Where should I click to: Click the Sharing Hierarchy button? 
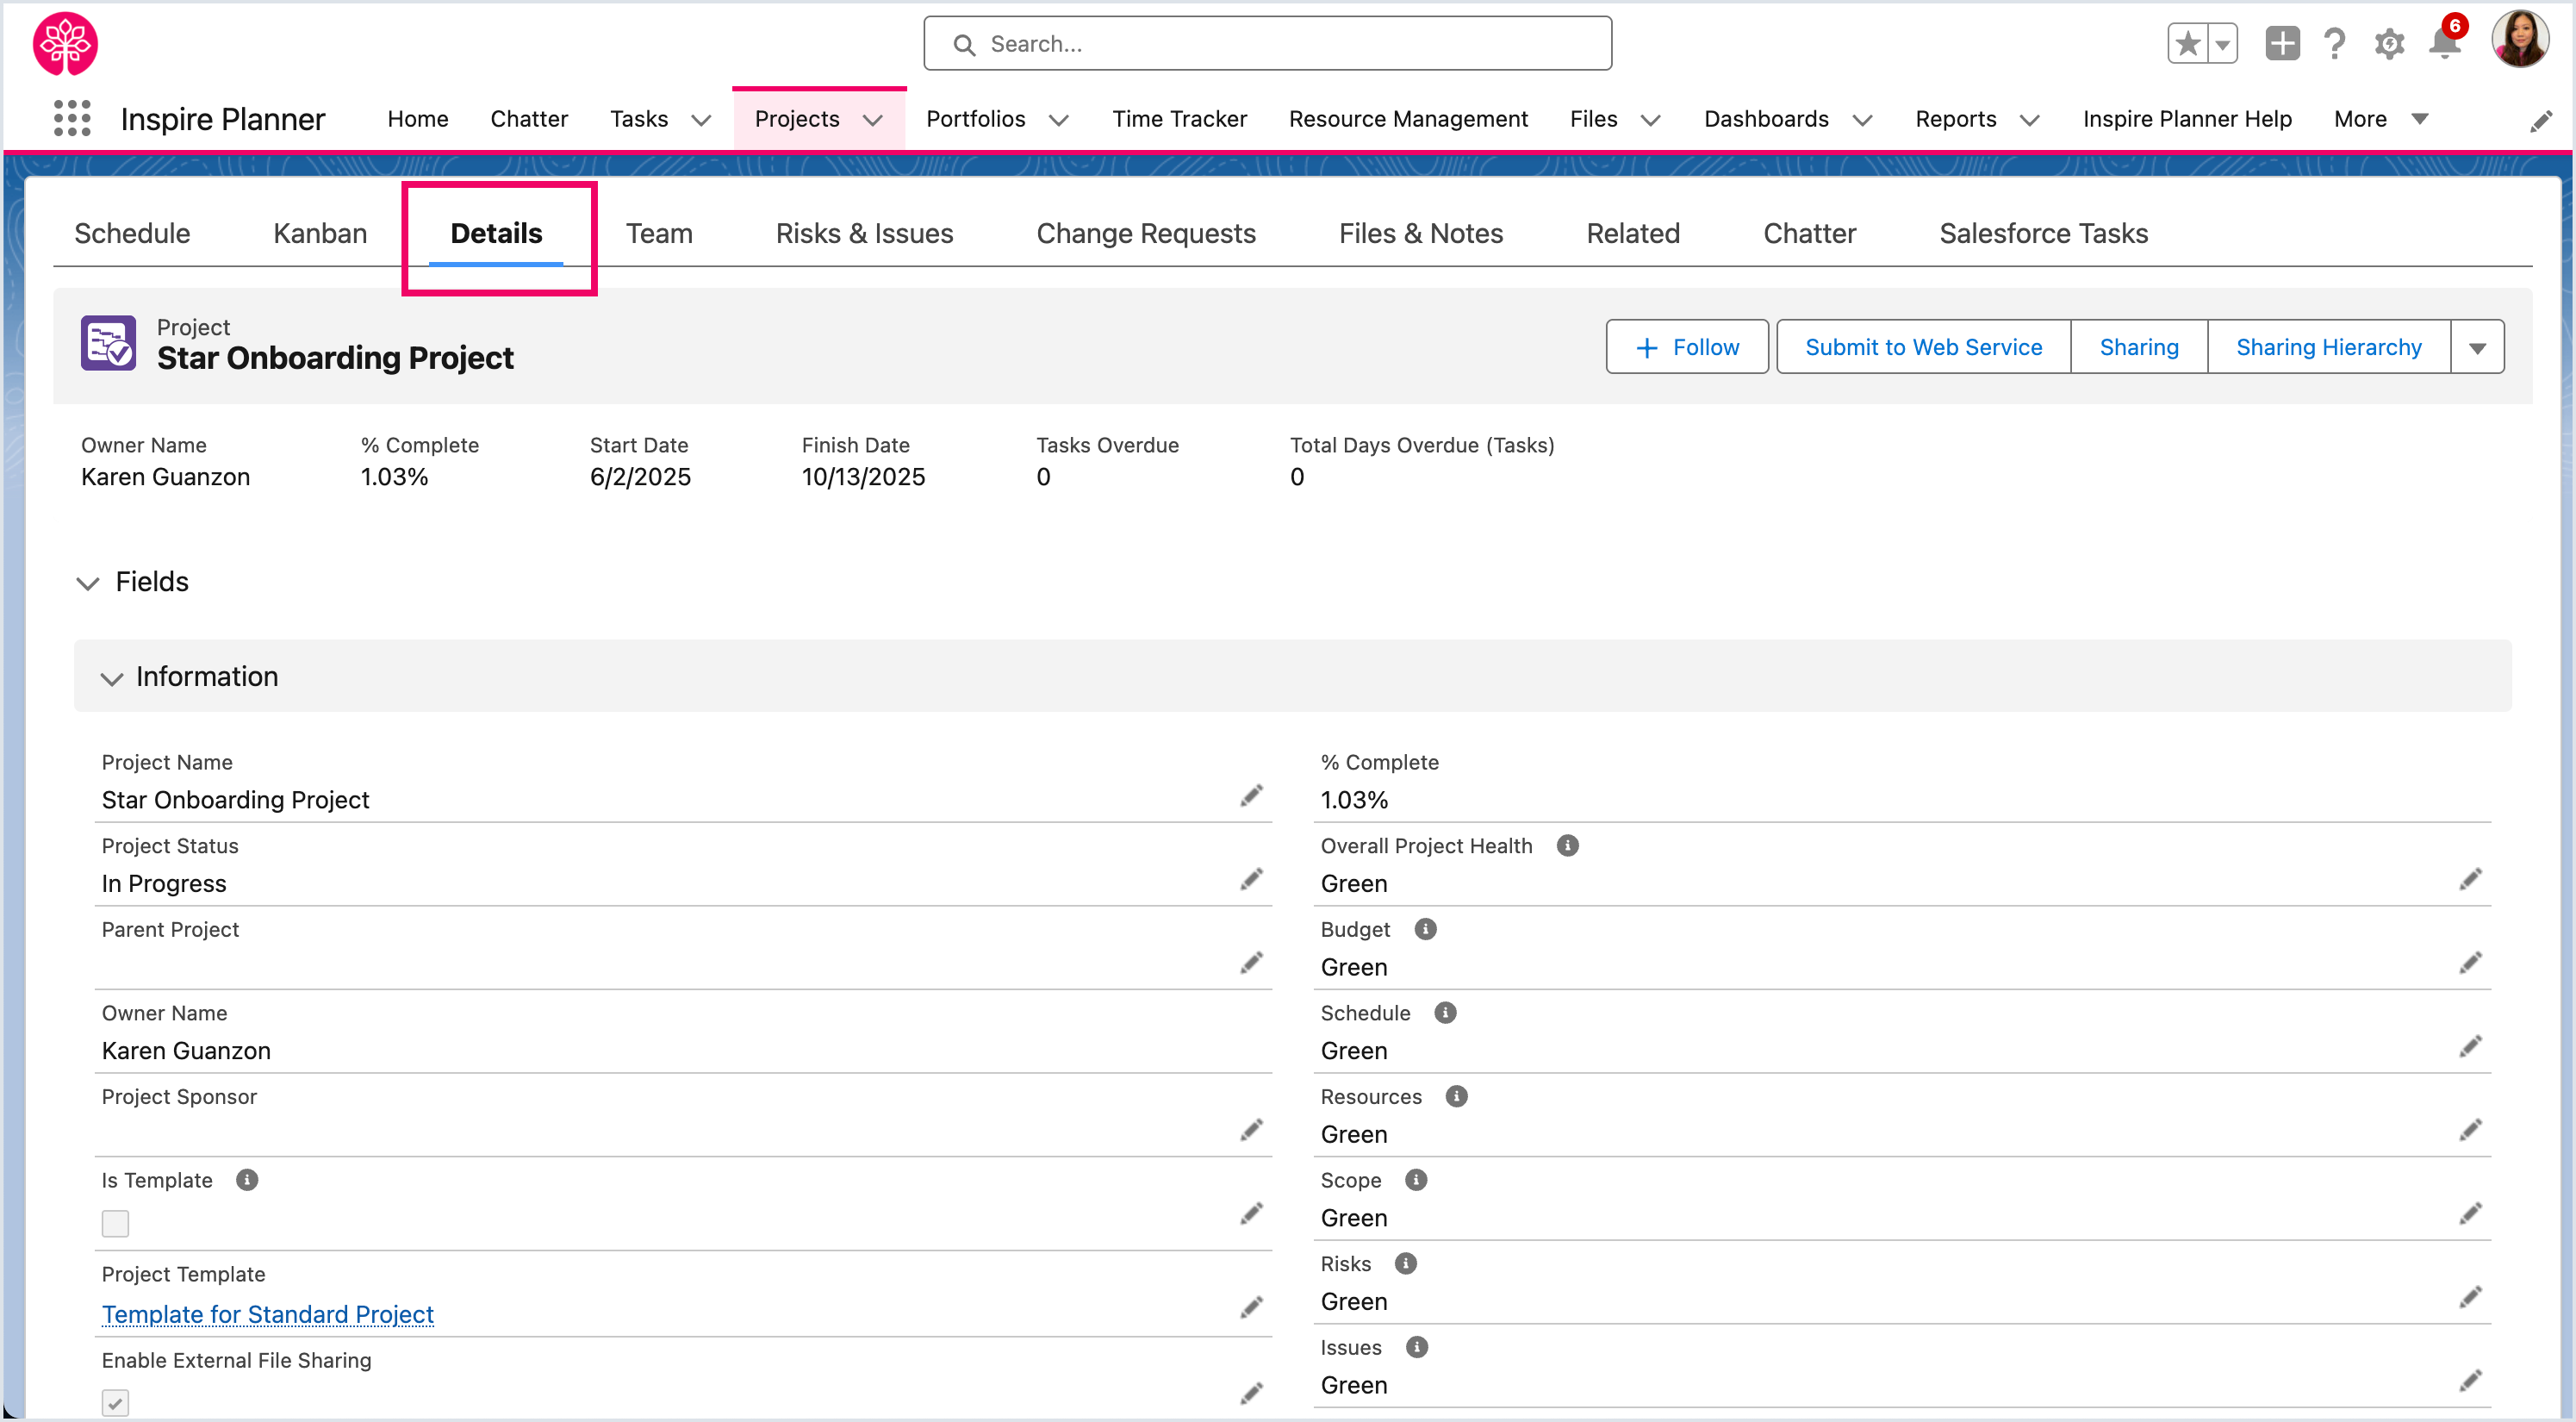[2329, 347]
